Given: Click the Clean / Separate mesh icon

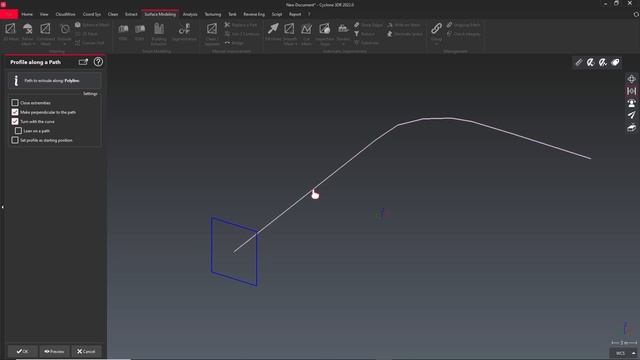Looking at the screenshot, I should 212,29.
